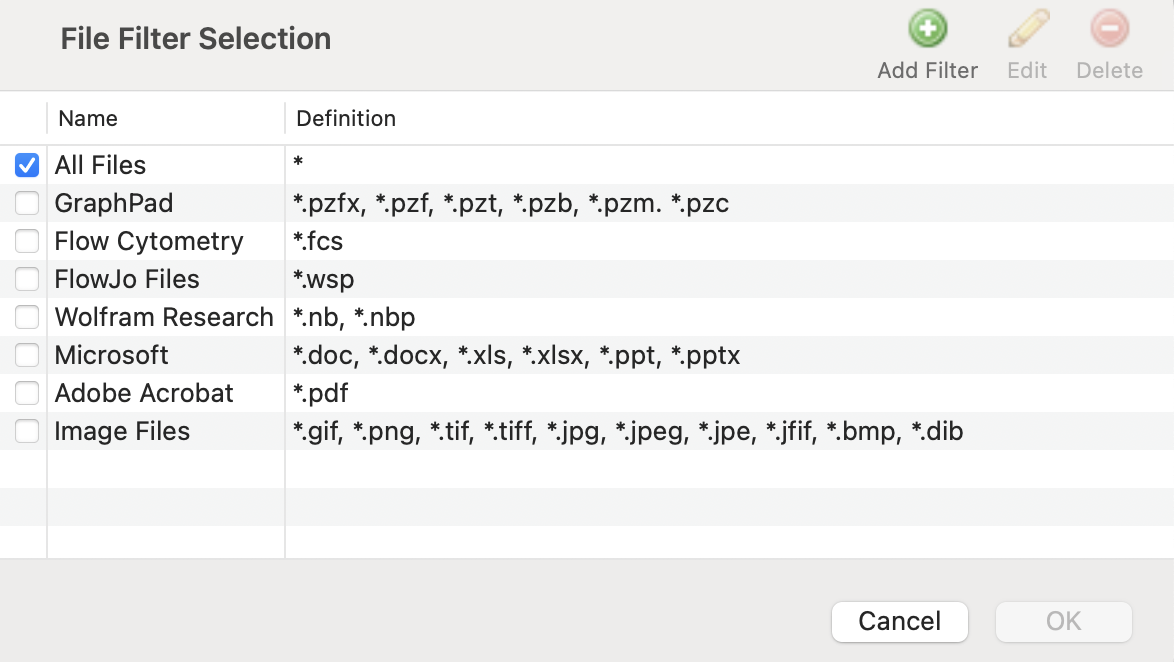The image size is (1174, 662).
Task: Click the Delete minus icon
Action: [x=1109, y=29]
